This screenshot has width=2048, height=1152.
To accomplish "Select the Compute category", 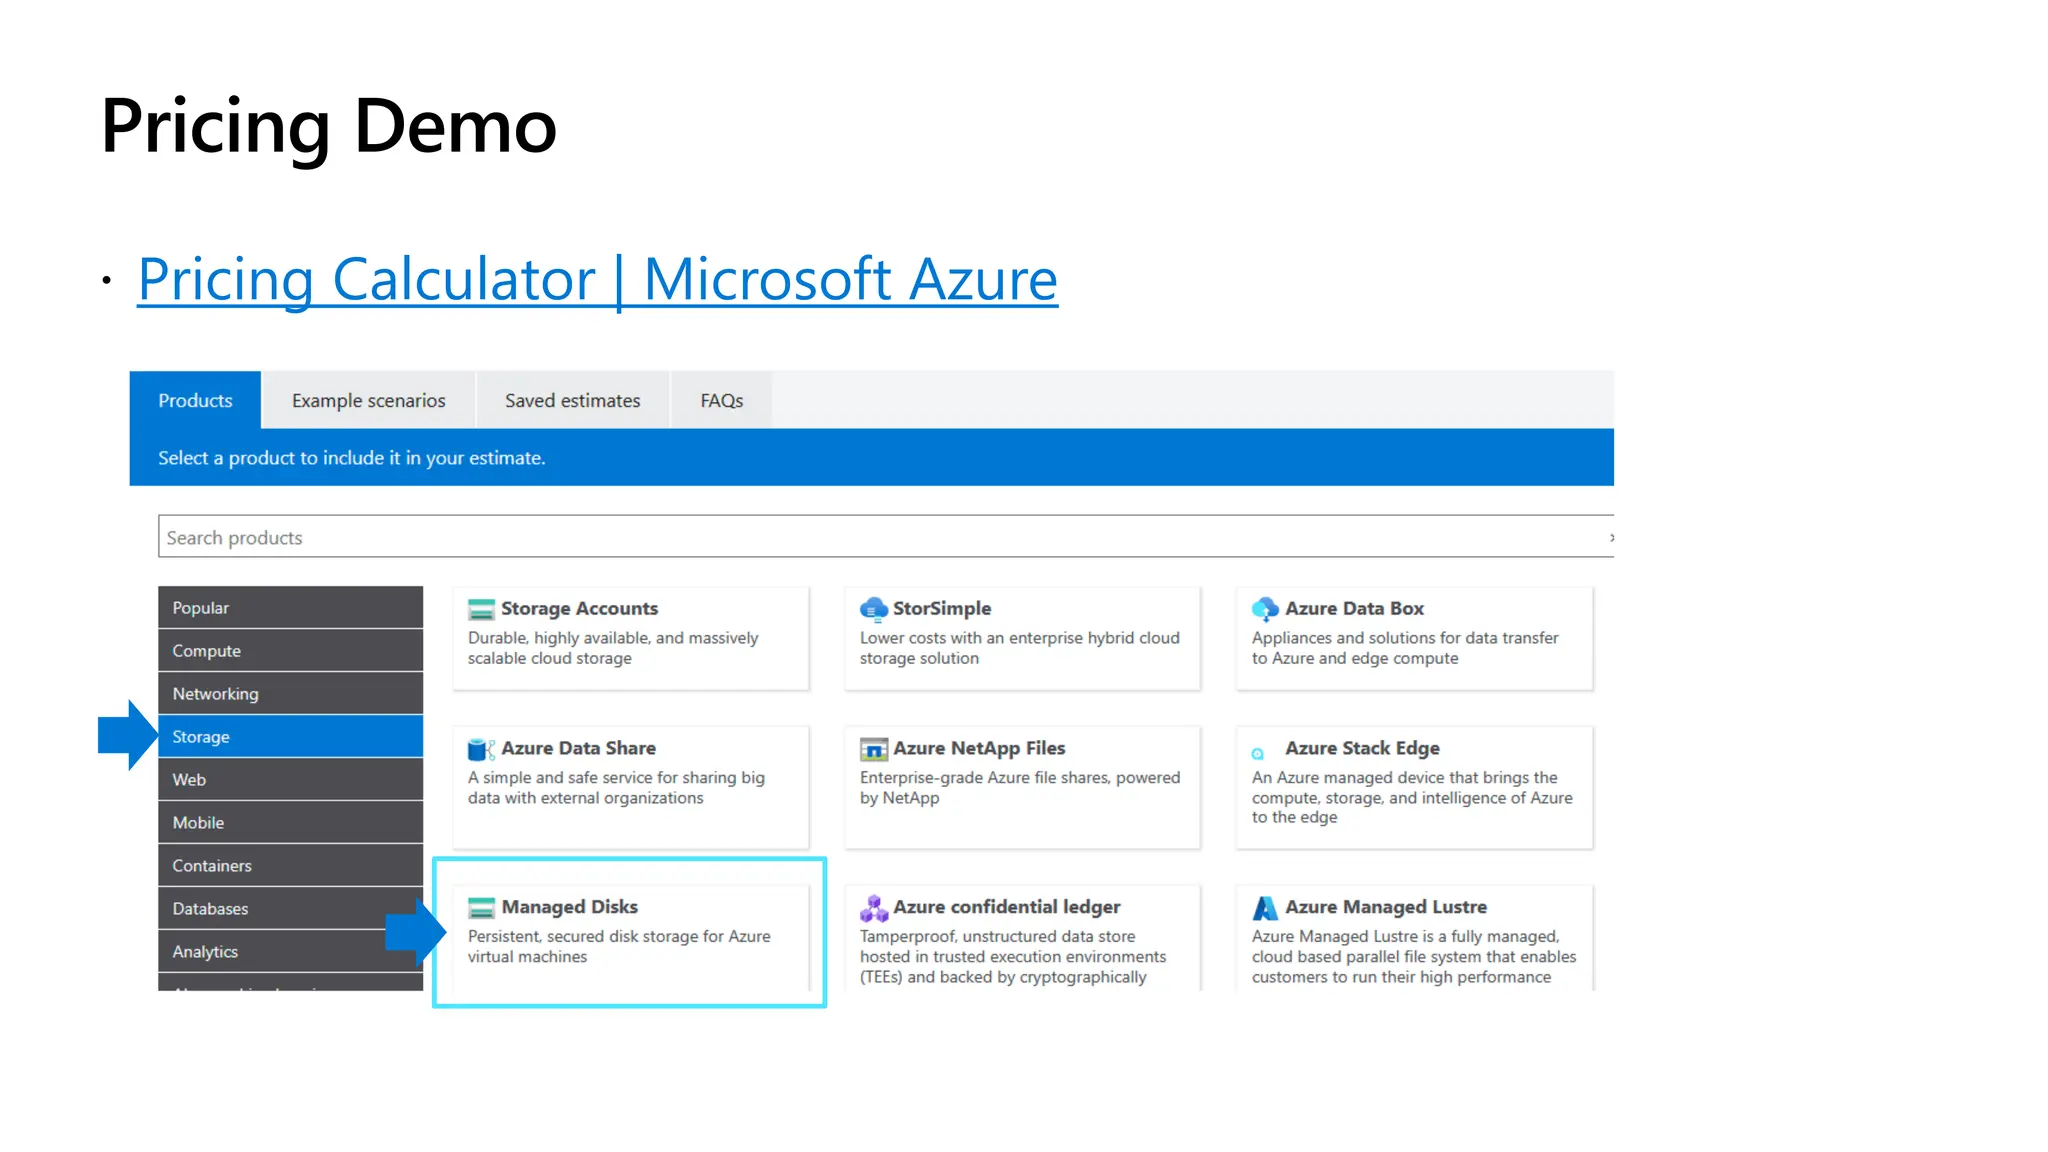I will pos(290,650).
